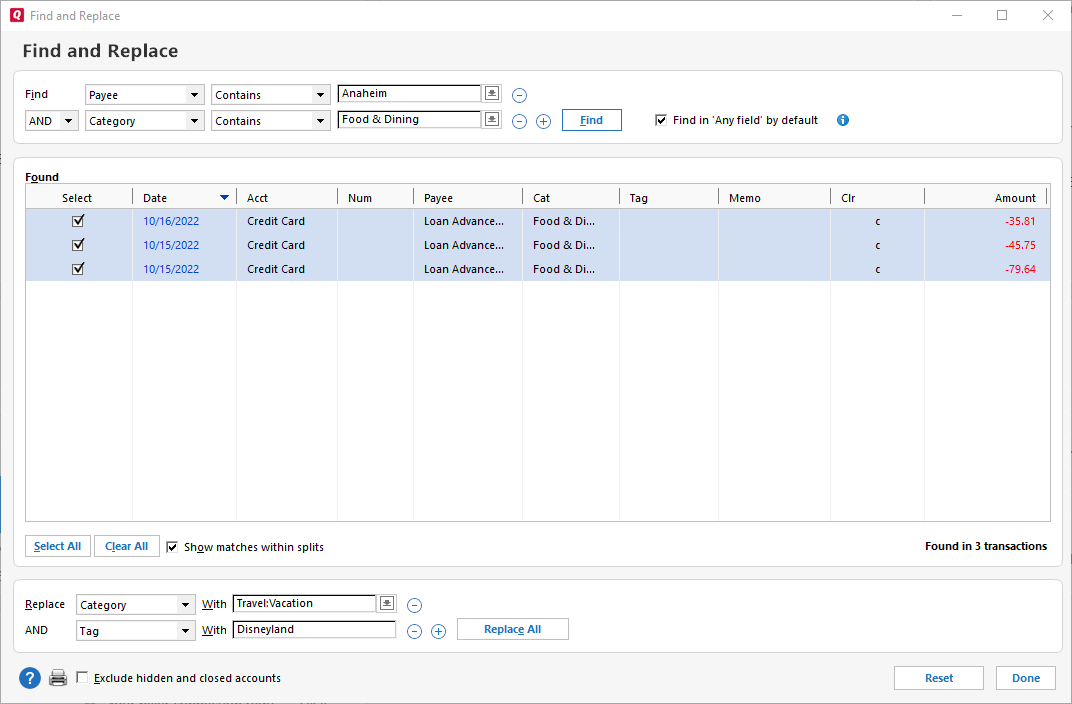This screenshot has width=1072, height=704.
Task: Open the AND operator dropdown
Action: (x=67, y=121)
